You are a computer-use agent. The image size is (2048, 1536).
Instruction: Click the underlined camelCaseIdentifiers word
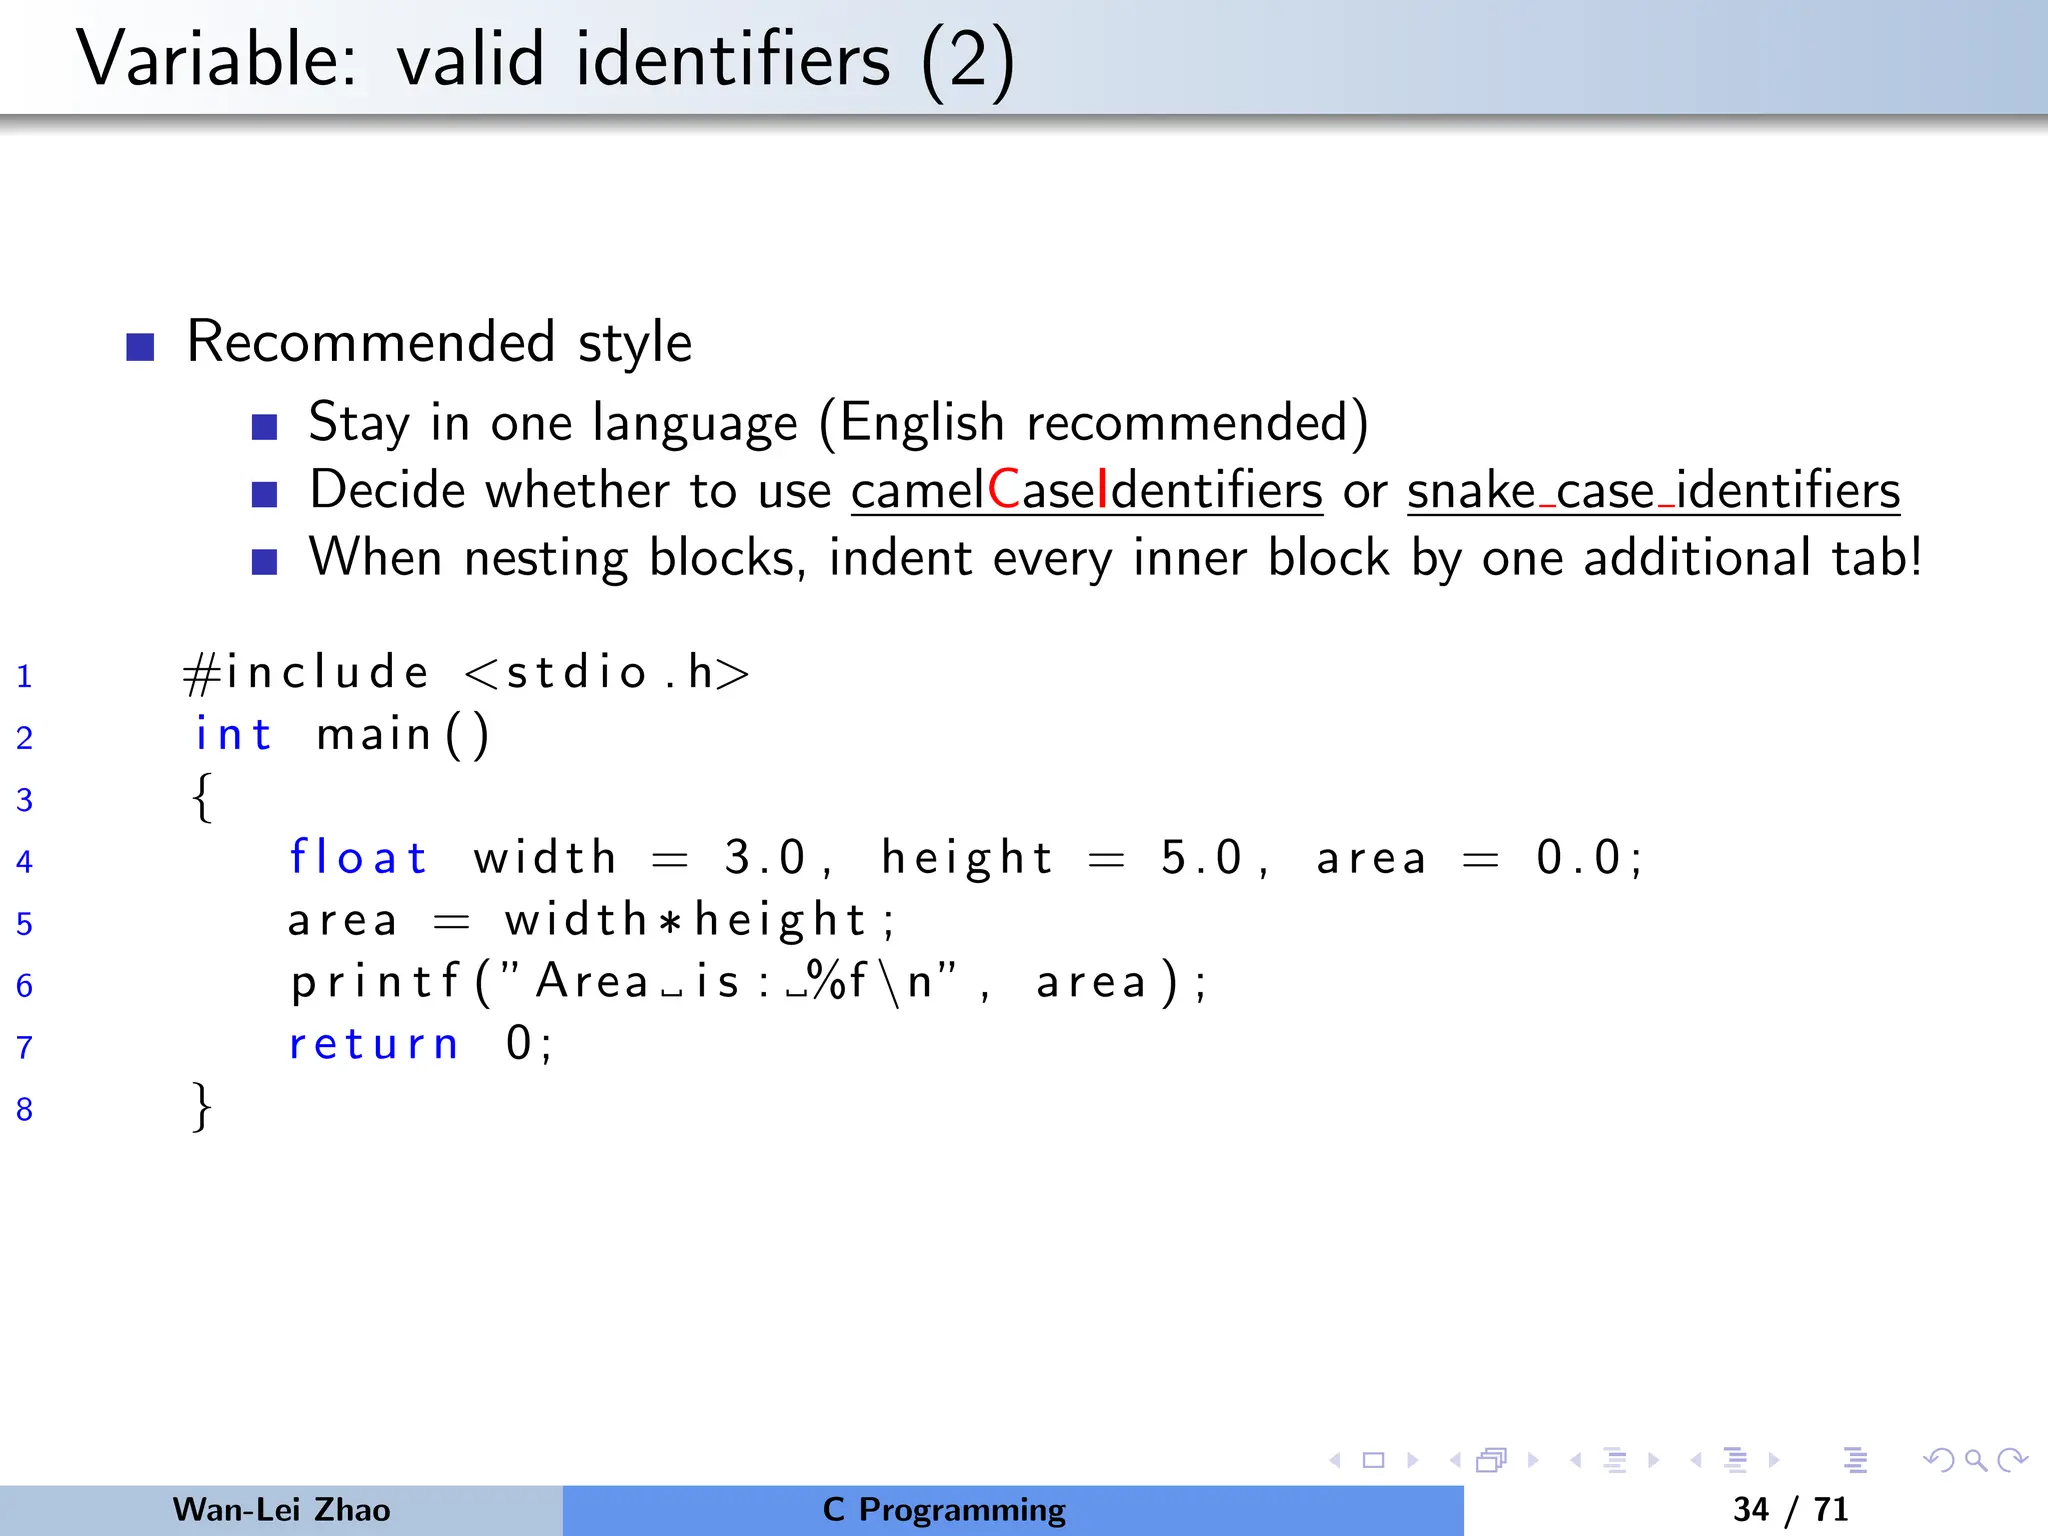tap(1087, 490)
